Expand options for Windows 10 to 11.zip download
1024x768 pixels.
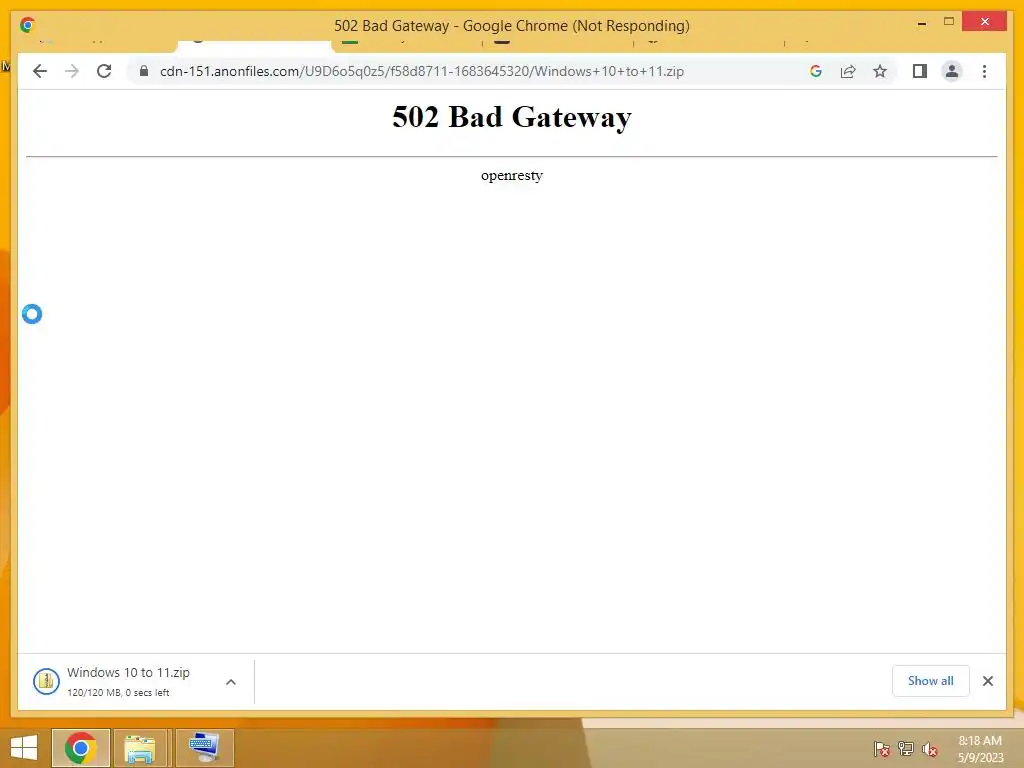click(x=231, y=682)
